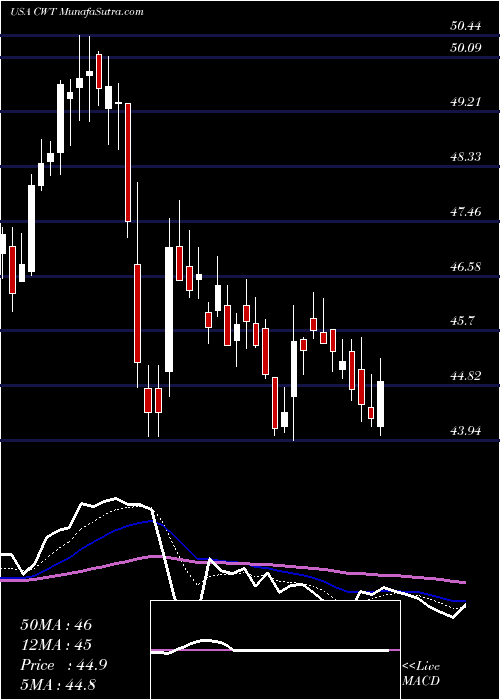Viewport: 500px width, 700px height.
Task: Click the '50MA : 46' readout
Action: (x=56, y=625)
